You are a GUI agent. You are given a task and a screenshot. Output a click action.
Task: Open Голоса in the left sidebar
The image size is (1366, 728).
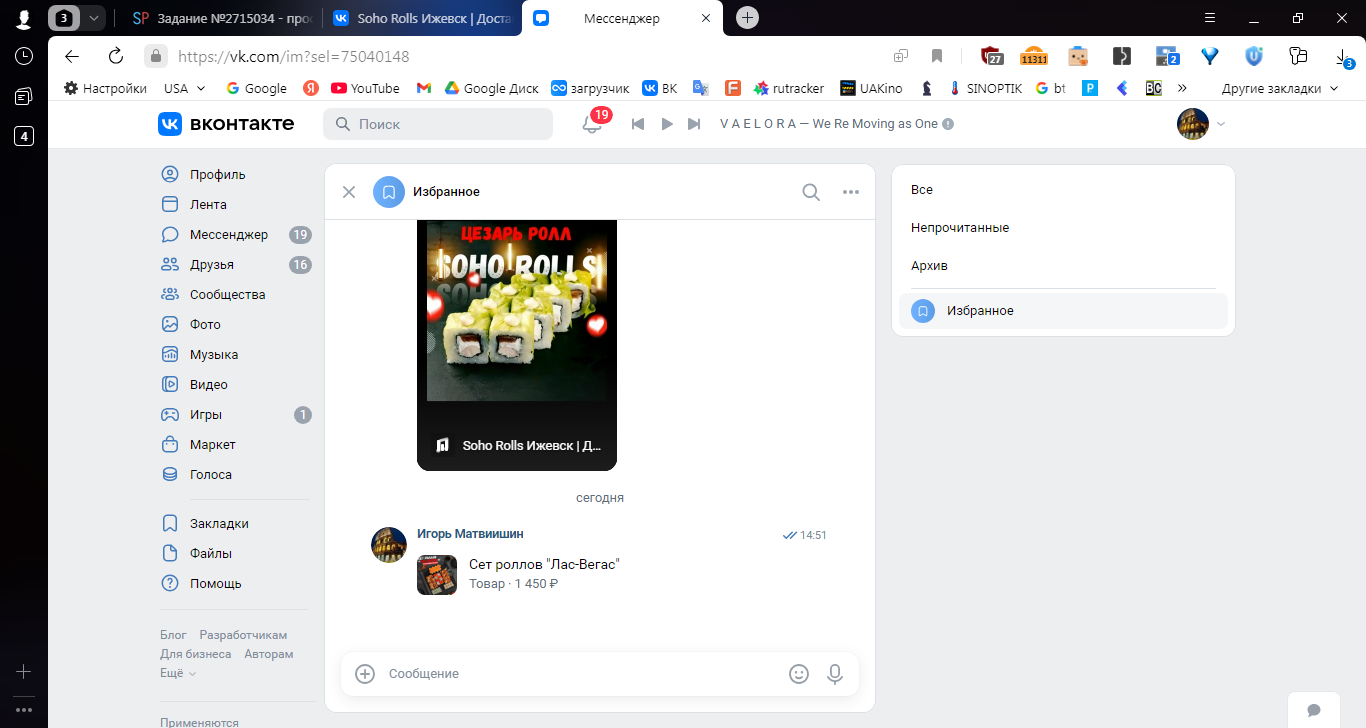[x=235, y=474]
